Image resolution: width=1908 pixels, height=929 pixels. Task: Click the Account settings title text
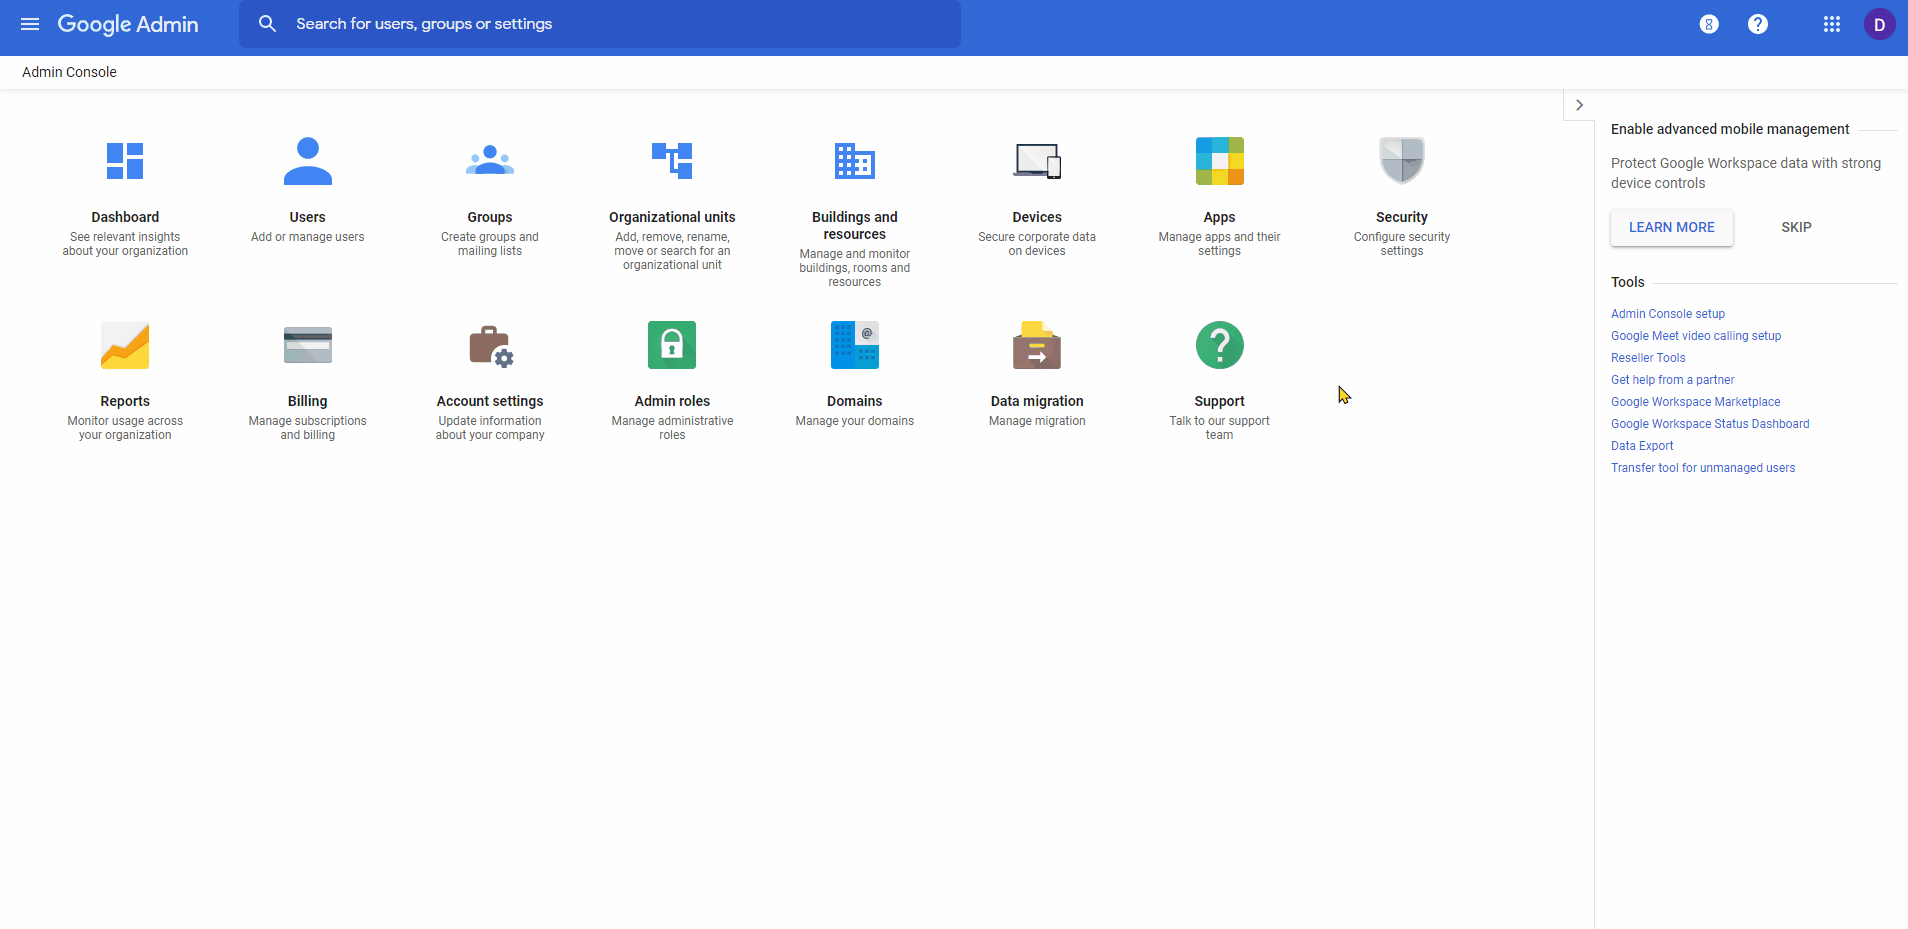[x=490, y=401]
